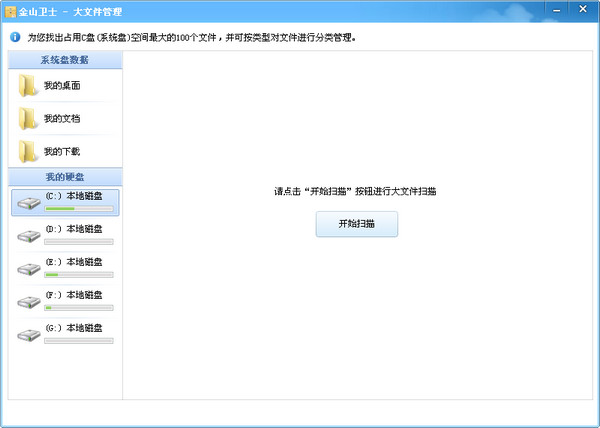Select the (F:) drive icon
The height and width of the screenshot is (428, 600).
click(x=29, y=301)
